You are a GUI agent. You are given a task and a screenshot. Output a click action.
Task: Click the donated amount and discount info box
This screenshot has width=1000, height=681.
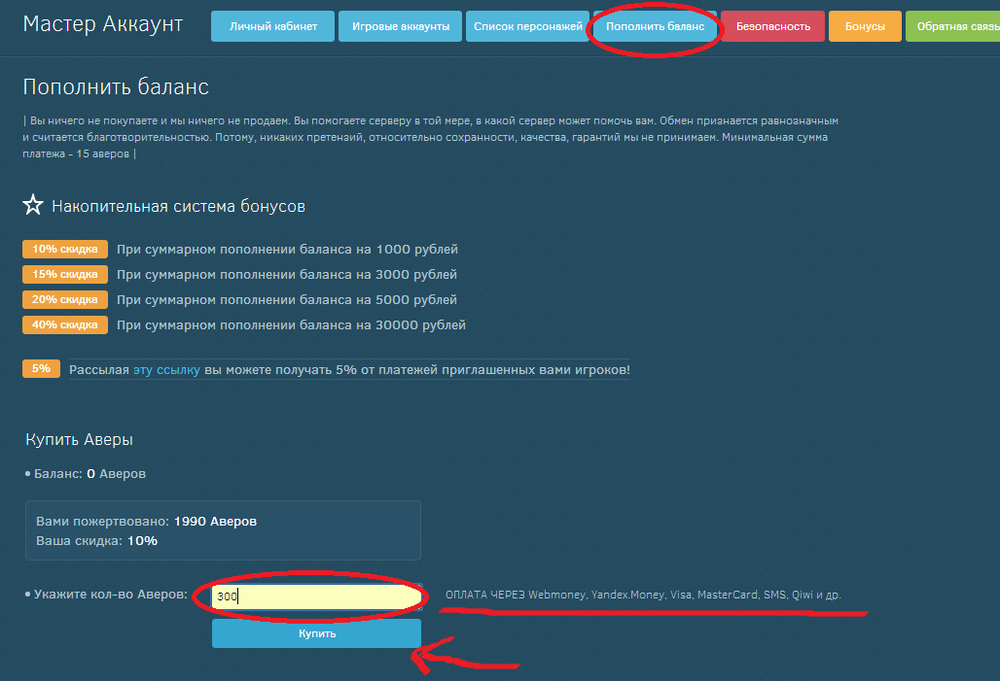pos(223,531)
